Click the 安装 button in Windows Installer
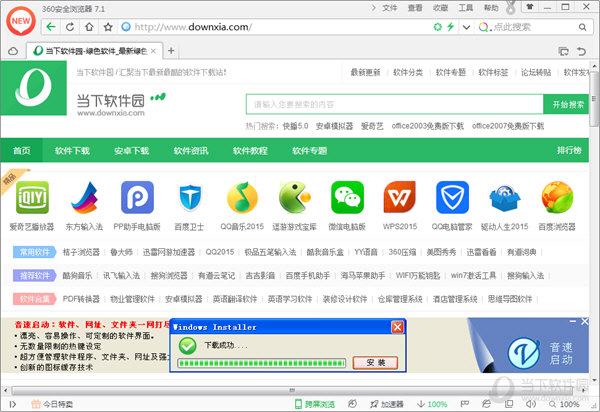This screenshot has width=600, height=412. click(375, 362)
